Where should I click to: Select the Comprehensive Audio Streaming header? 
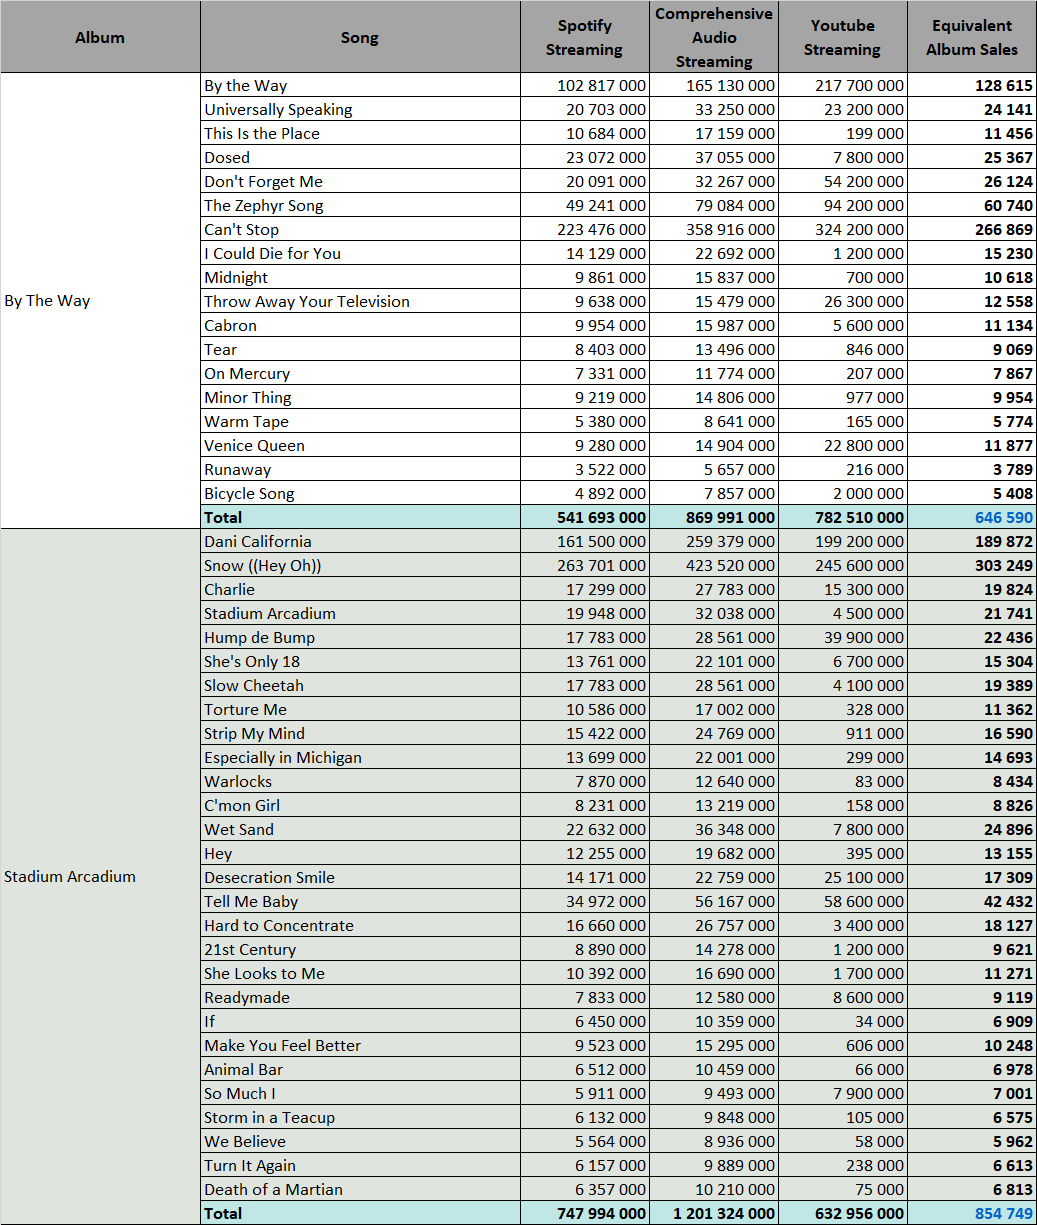[x=713, y=37]
